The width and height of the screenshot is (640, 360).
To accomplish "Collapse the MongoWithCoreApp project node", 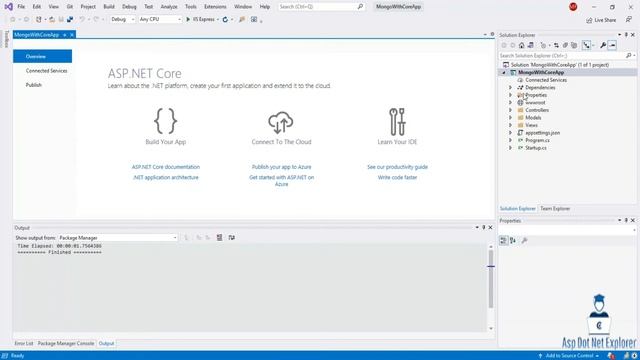I will click(504, 73).
